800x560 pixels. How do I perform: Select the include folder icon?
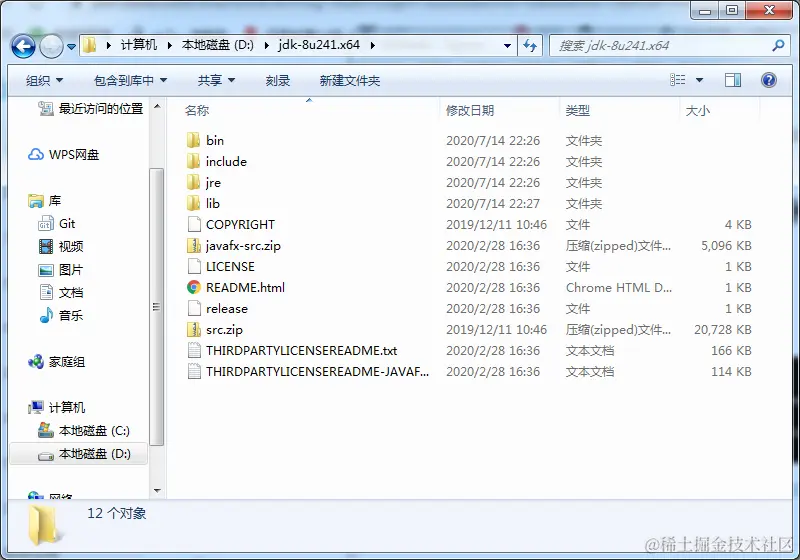coord(193,161)
